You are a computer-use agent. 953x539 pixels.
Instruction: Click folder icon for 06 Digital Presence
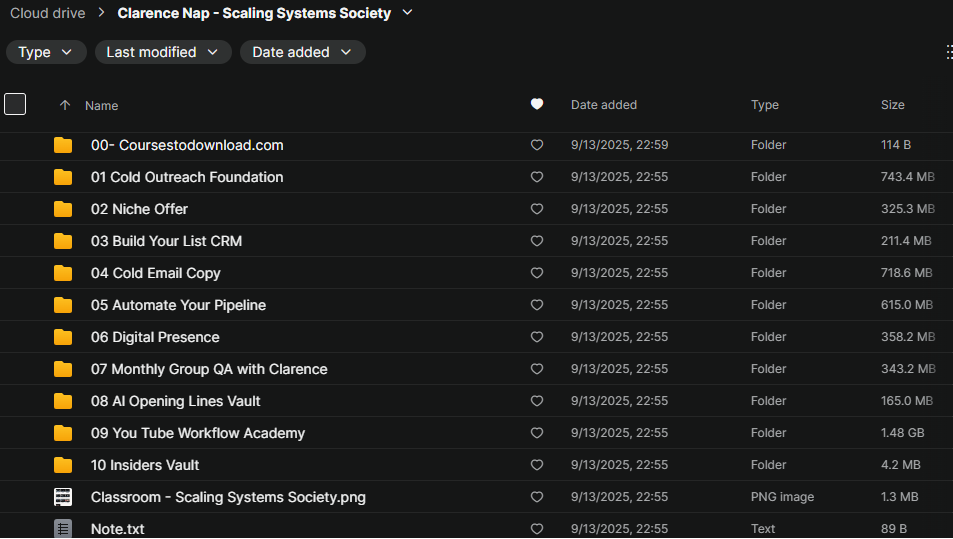[x=63, y=337]
